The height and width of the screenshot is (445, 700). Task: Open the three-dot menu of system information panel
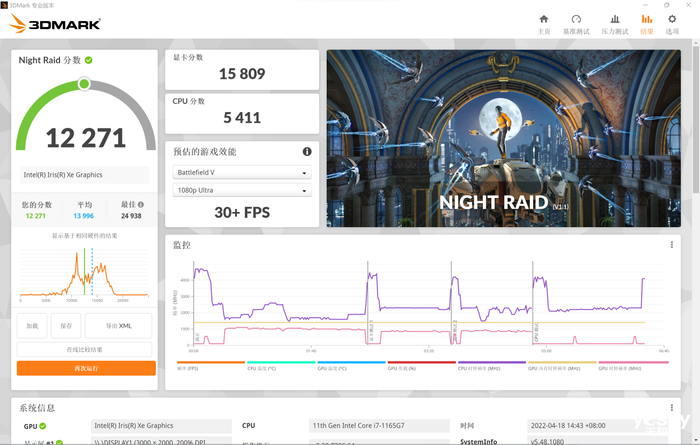coord(671,407)
